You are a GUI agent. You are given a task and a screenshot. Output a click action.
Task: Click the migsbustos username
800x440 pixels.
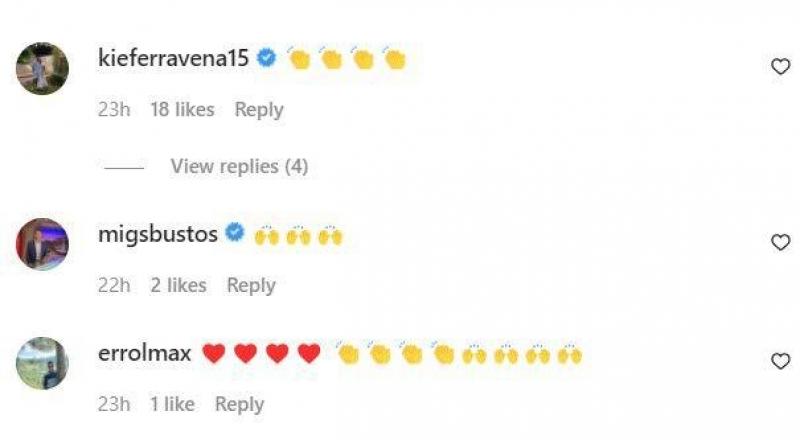click(x=158, y=235)
